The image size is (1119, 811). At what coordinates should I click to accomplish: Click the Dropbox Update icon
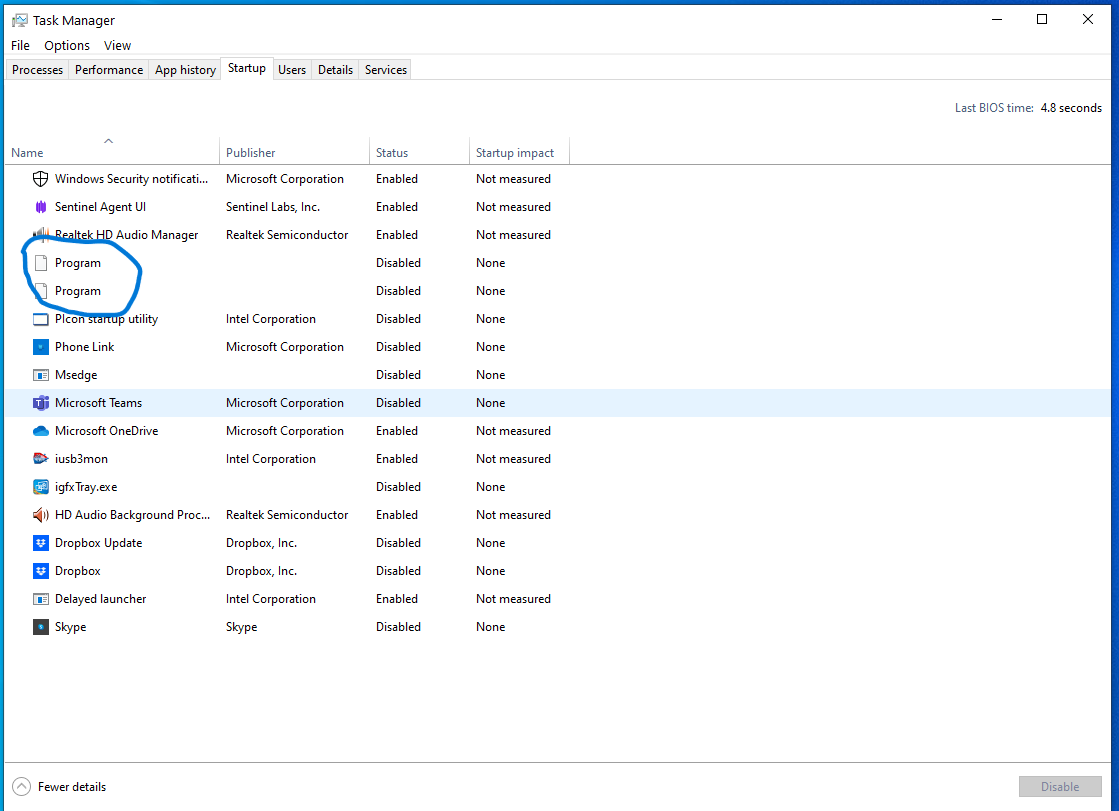41,543
